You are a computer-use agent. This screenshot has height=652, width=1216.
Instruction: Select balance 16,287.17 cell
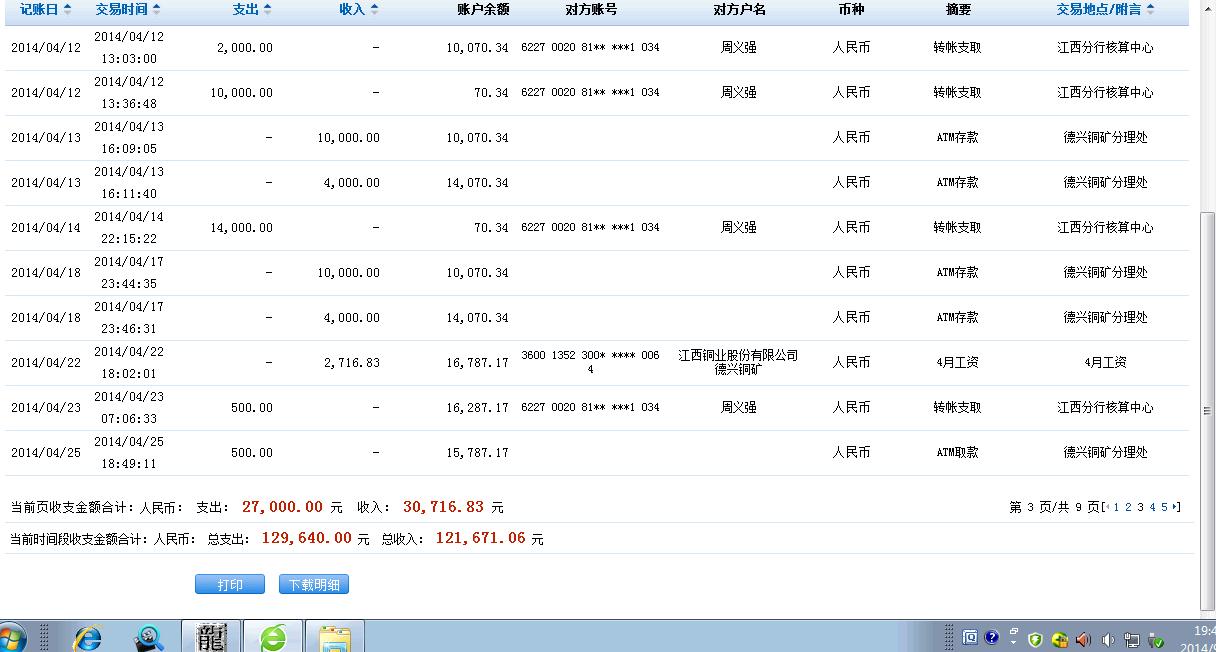tap(477, 408)
